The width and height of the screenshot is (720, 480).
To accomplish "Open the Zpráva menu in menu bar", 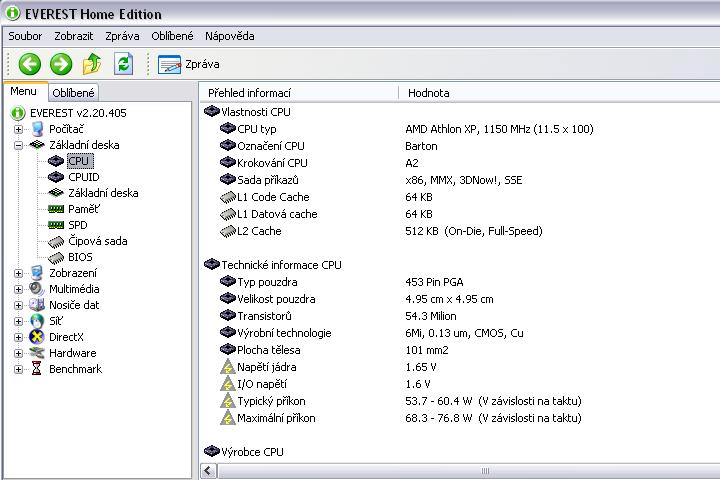I will point(122,36).
